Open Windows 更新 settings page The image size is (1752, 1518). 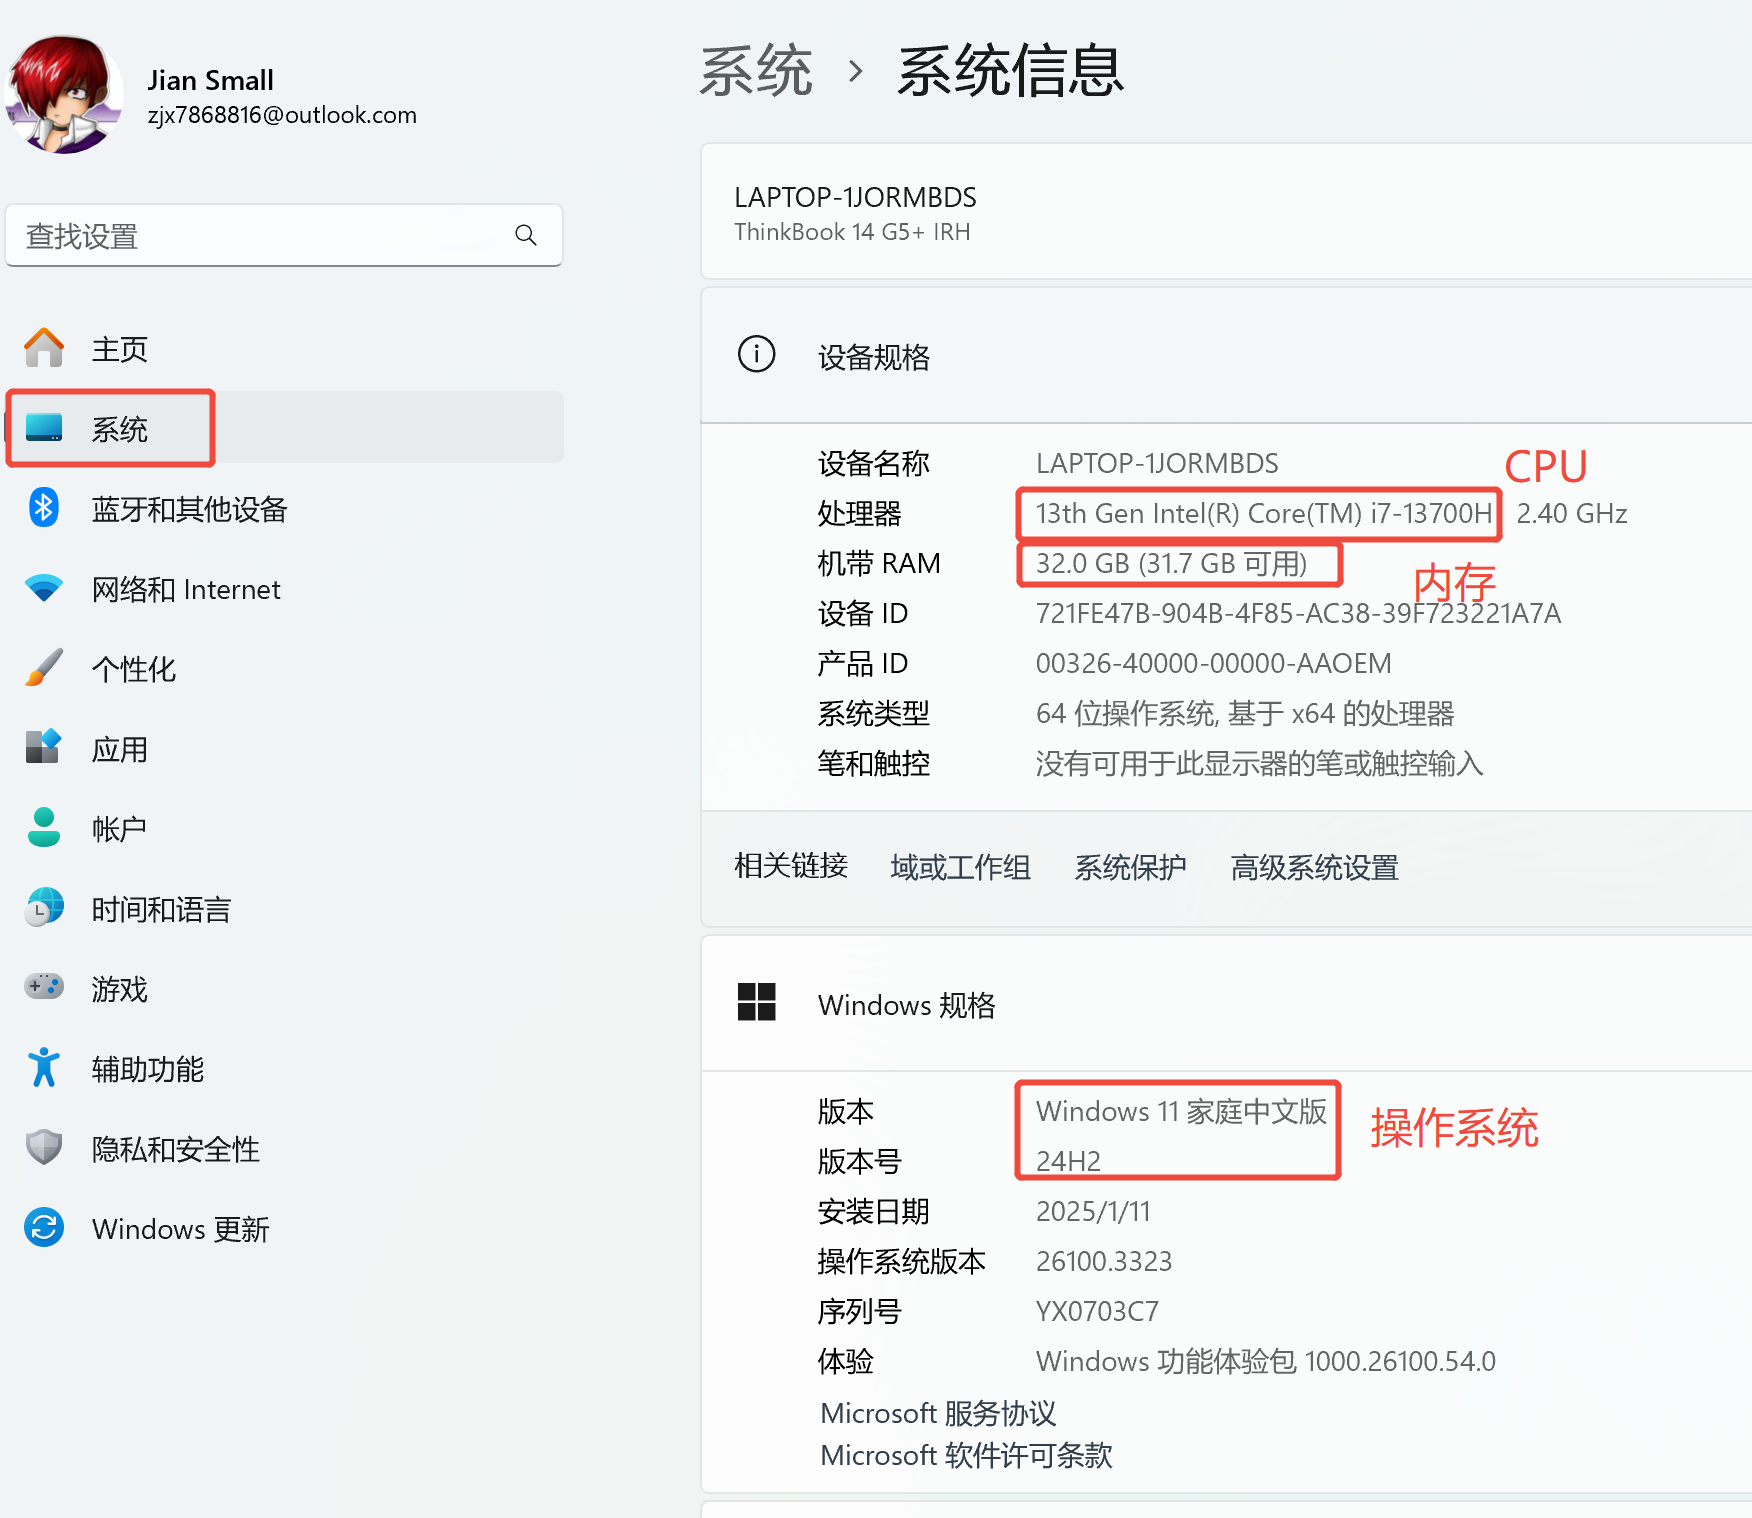[x=285, y=1229]
